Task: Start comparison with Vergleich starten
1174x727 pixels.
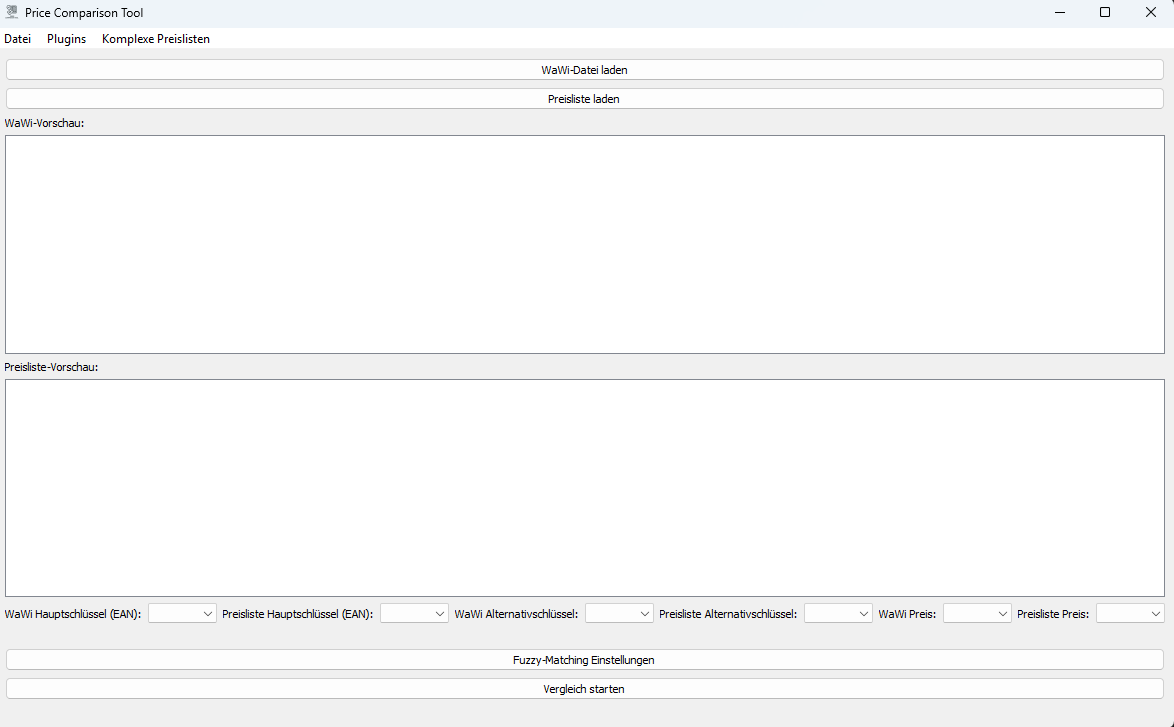Action: pos(584,689)
